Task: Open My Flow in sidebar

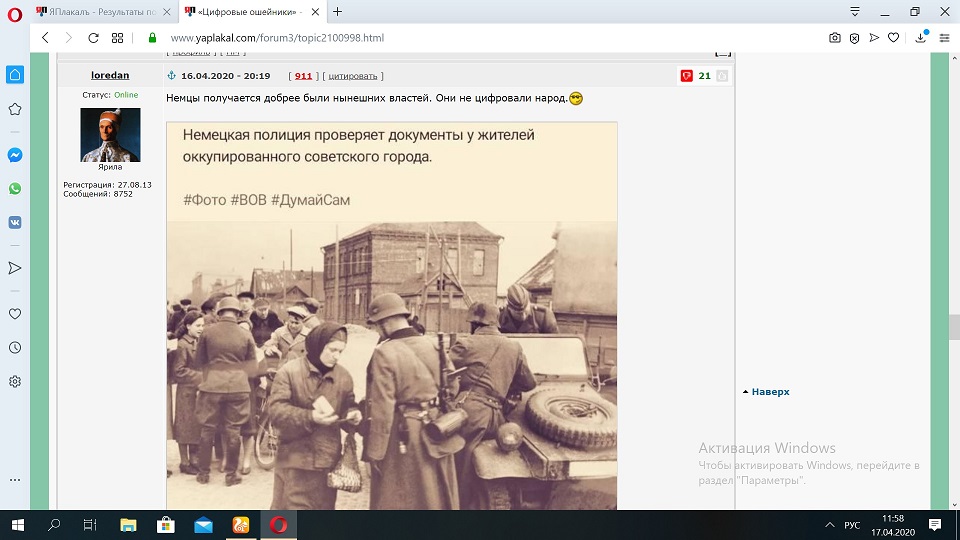Action: pos(15,268)
